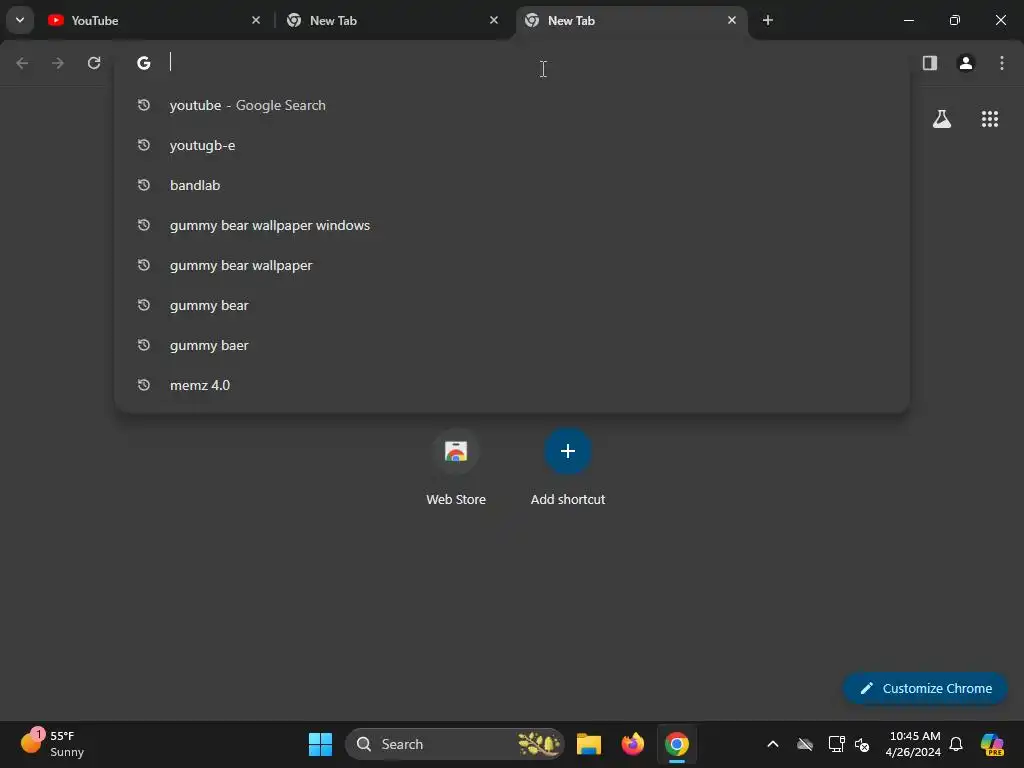Click the Chrome taskbar icon
The width and height of the screenshot is (1024, 768).
pyautogui.click(x=677, y=744)
